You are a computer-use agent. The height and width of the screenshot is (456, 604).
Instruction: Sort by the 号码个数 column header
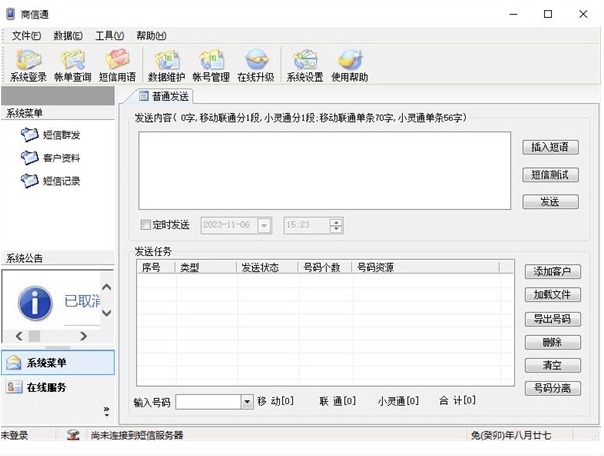pos(325,267)
